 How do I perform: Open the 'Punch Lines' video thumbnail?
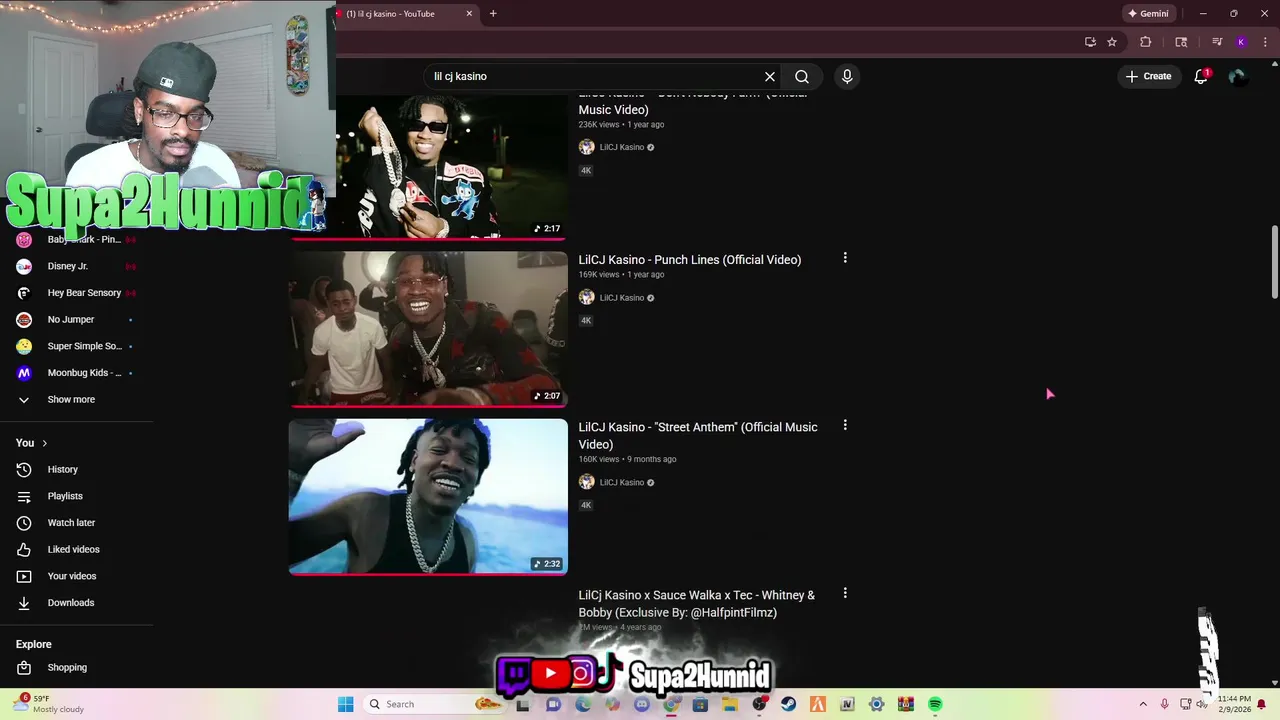[x=428, y=329]
